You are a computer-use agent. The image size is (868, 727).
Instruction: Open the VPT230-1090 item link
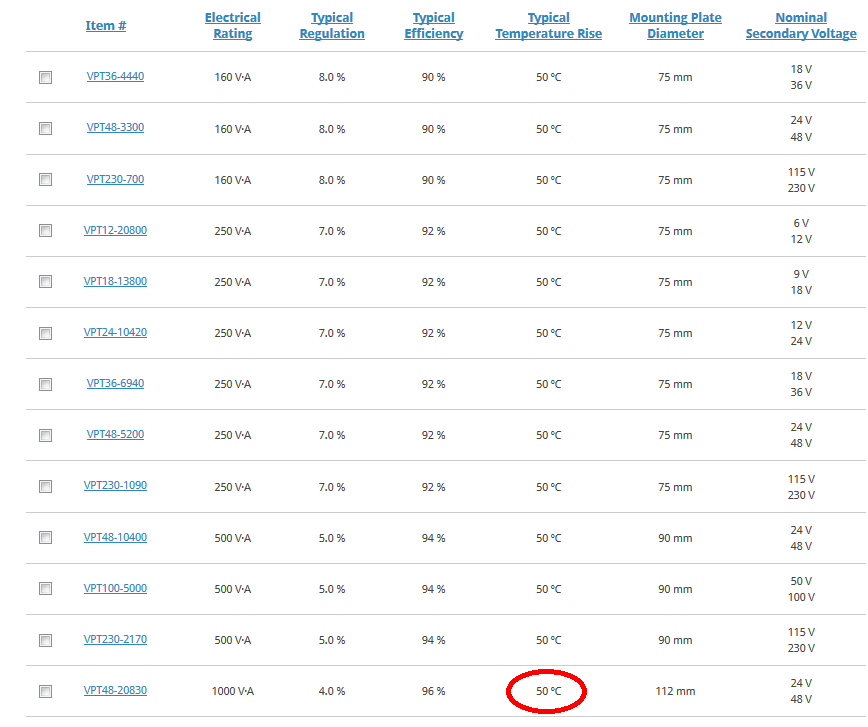pyautogui.click(x=115, y=485)
